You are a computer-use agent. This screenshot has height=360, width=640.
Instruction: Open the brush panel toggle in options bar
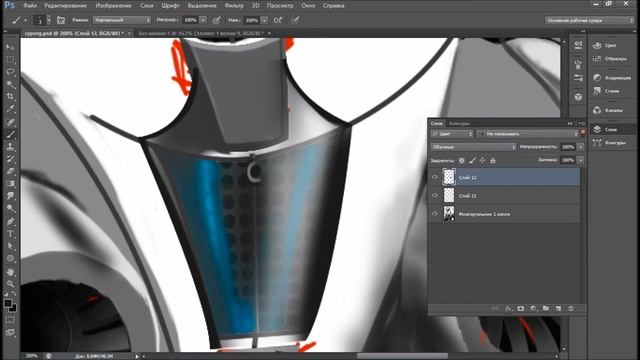point(61,20)
